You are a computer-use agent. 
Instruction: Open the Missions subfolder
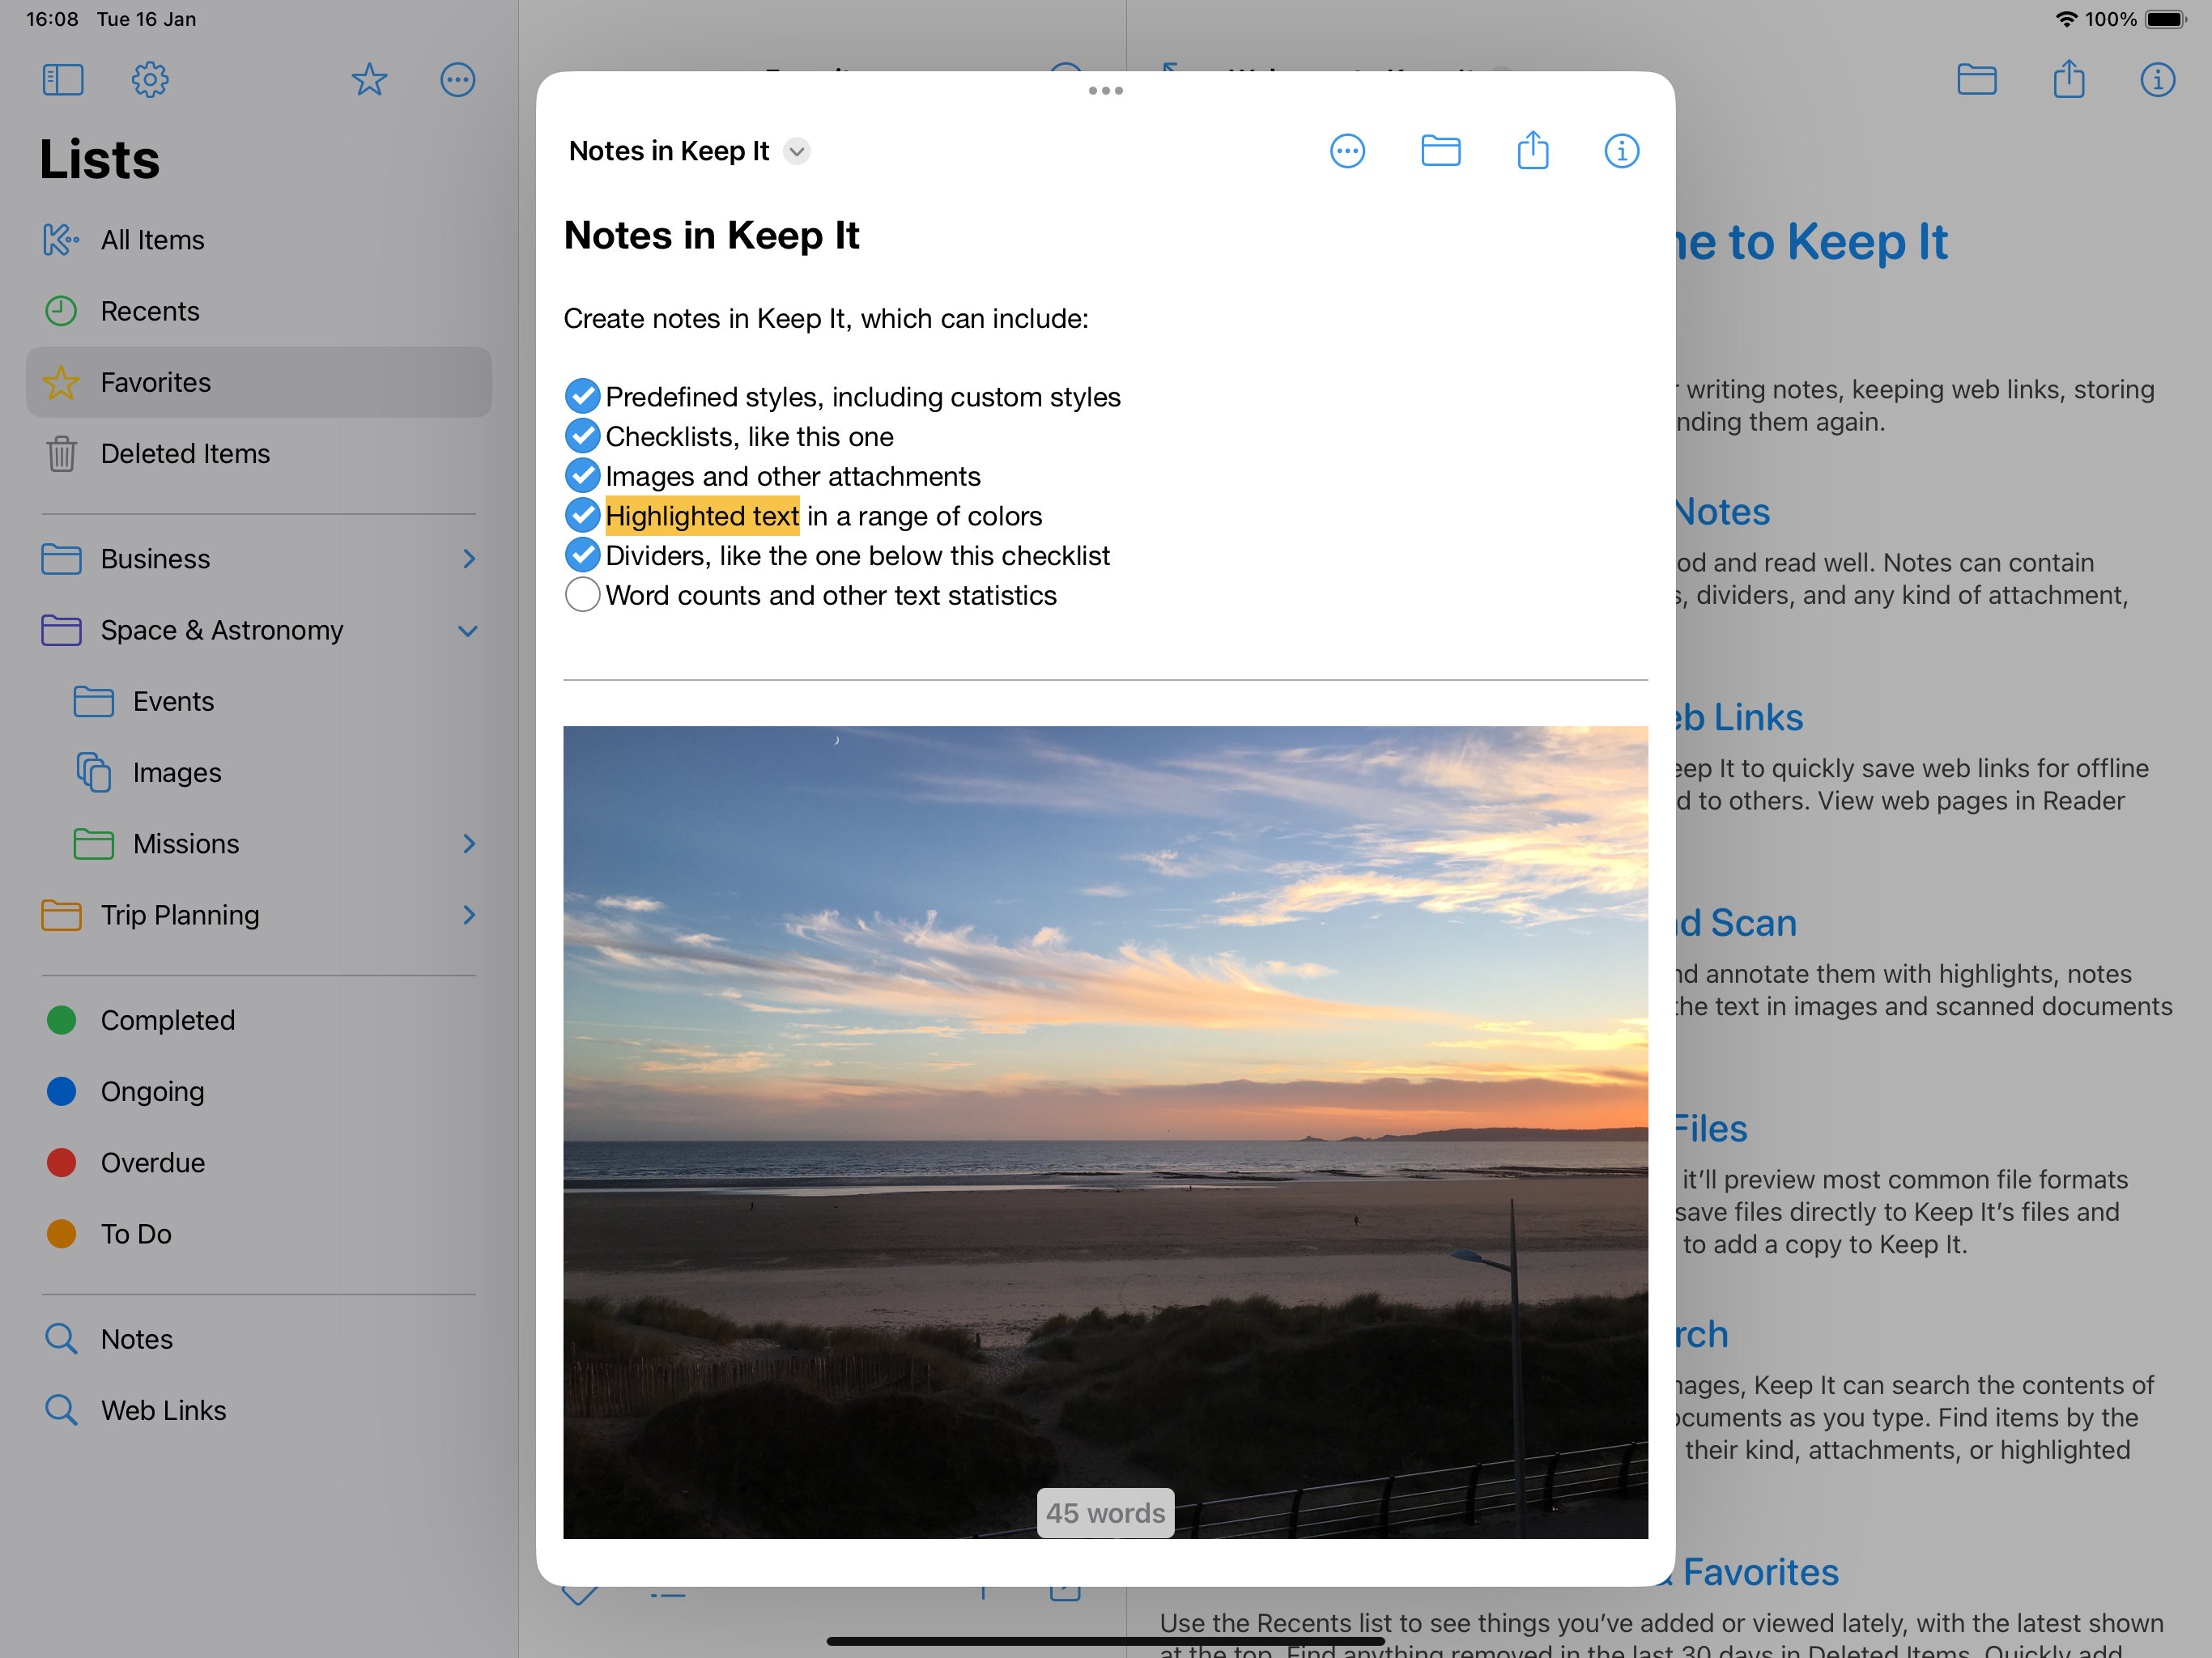coord(259,843)
